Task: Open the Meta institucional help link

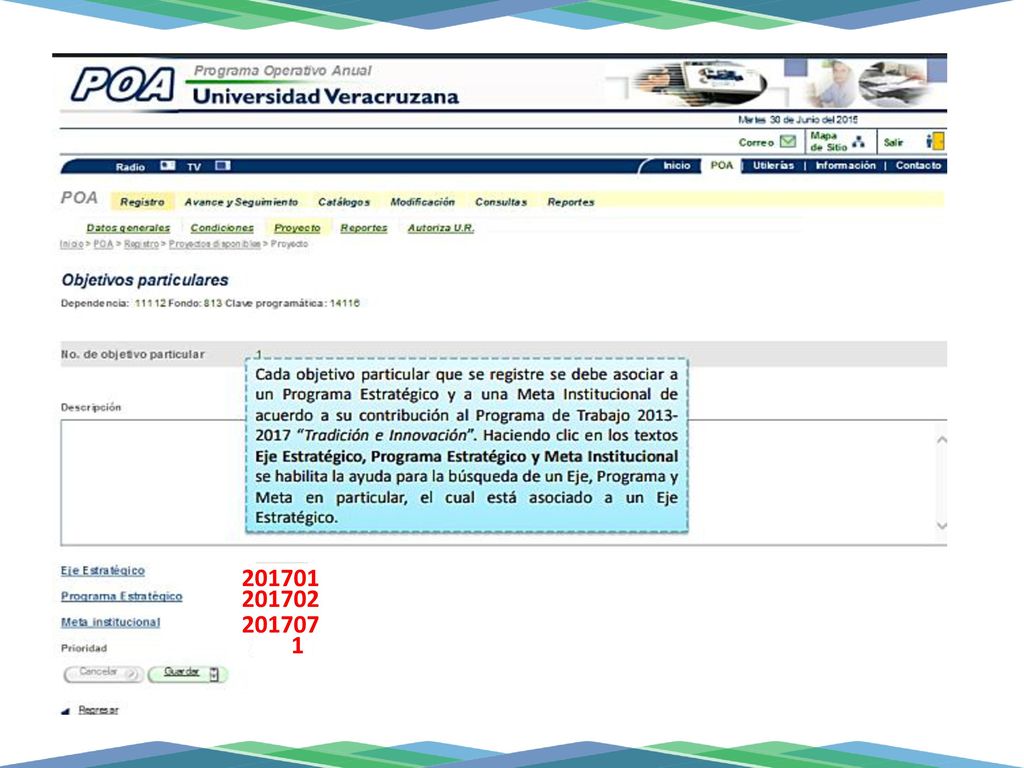Action: (x=110, y=622)
